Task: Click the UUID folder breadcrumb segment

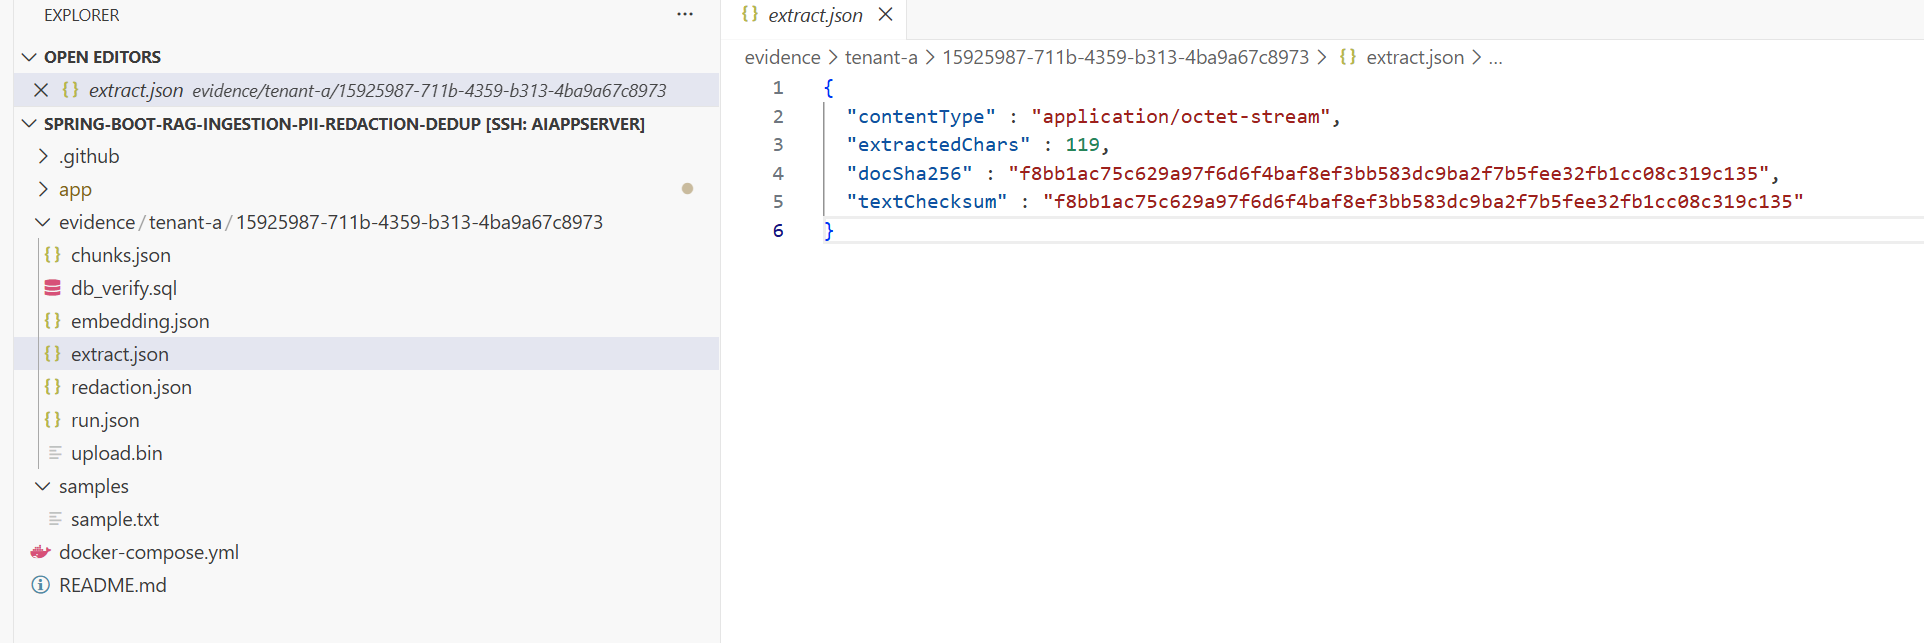Action: 1125,57
